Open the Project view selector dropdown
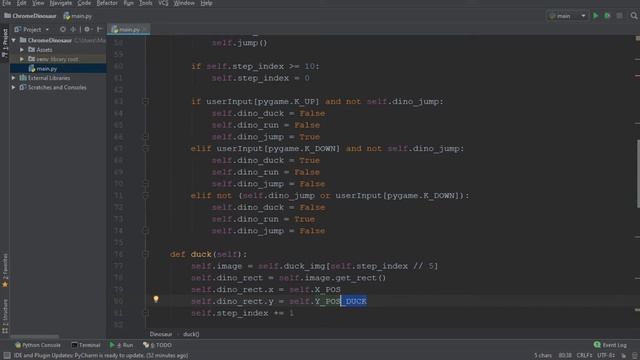 (32, 29)
